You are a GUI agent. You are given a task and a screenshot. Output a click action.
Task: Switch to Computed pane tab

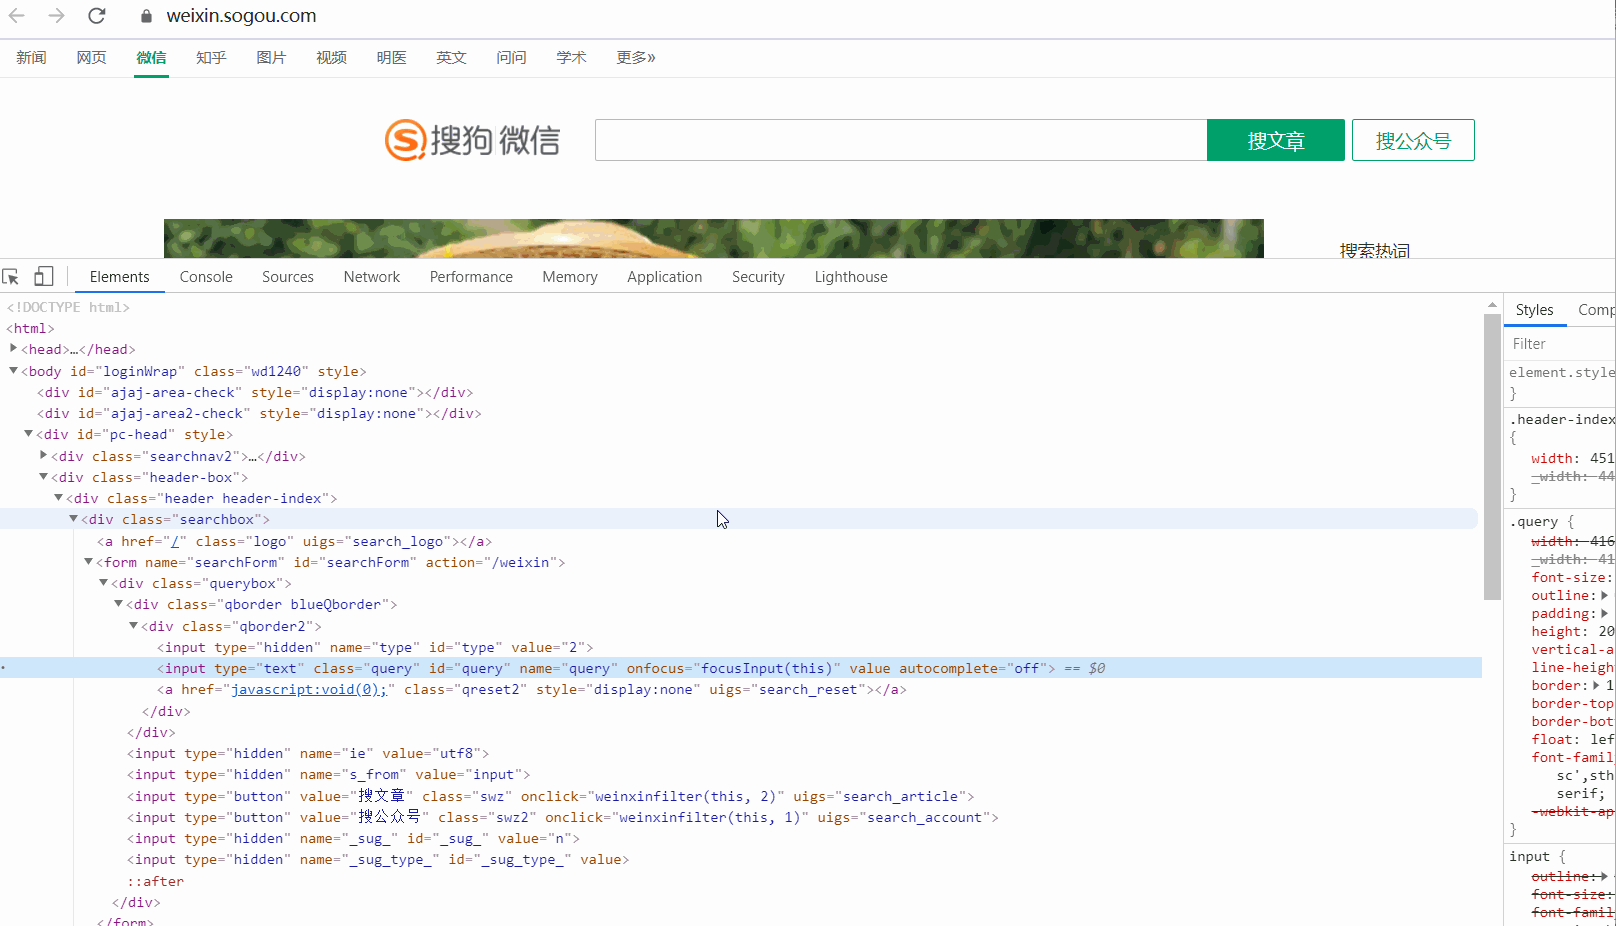tap(1596, 310)
